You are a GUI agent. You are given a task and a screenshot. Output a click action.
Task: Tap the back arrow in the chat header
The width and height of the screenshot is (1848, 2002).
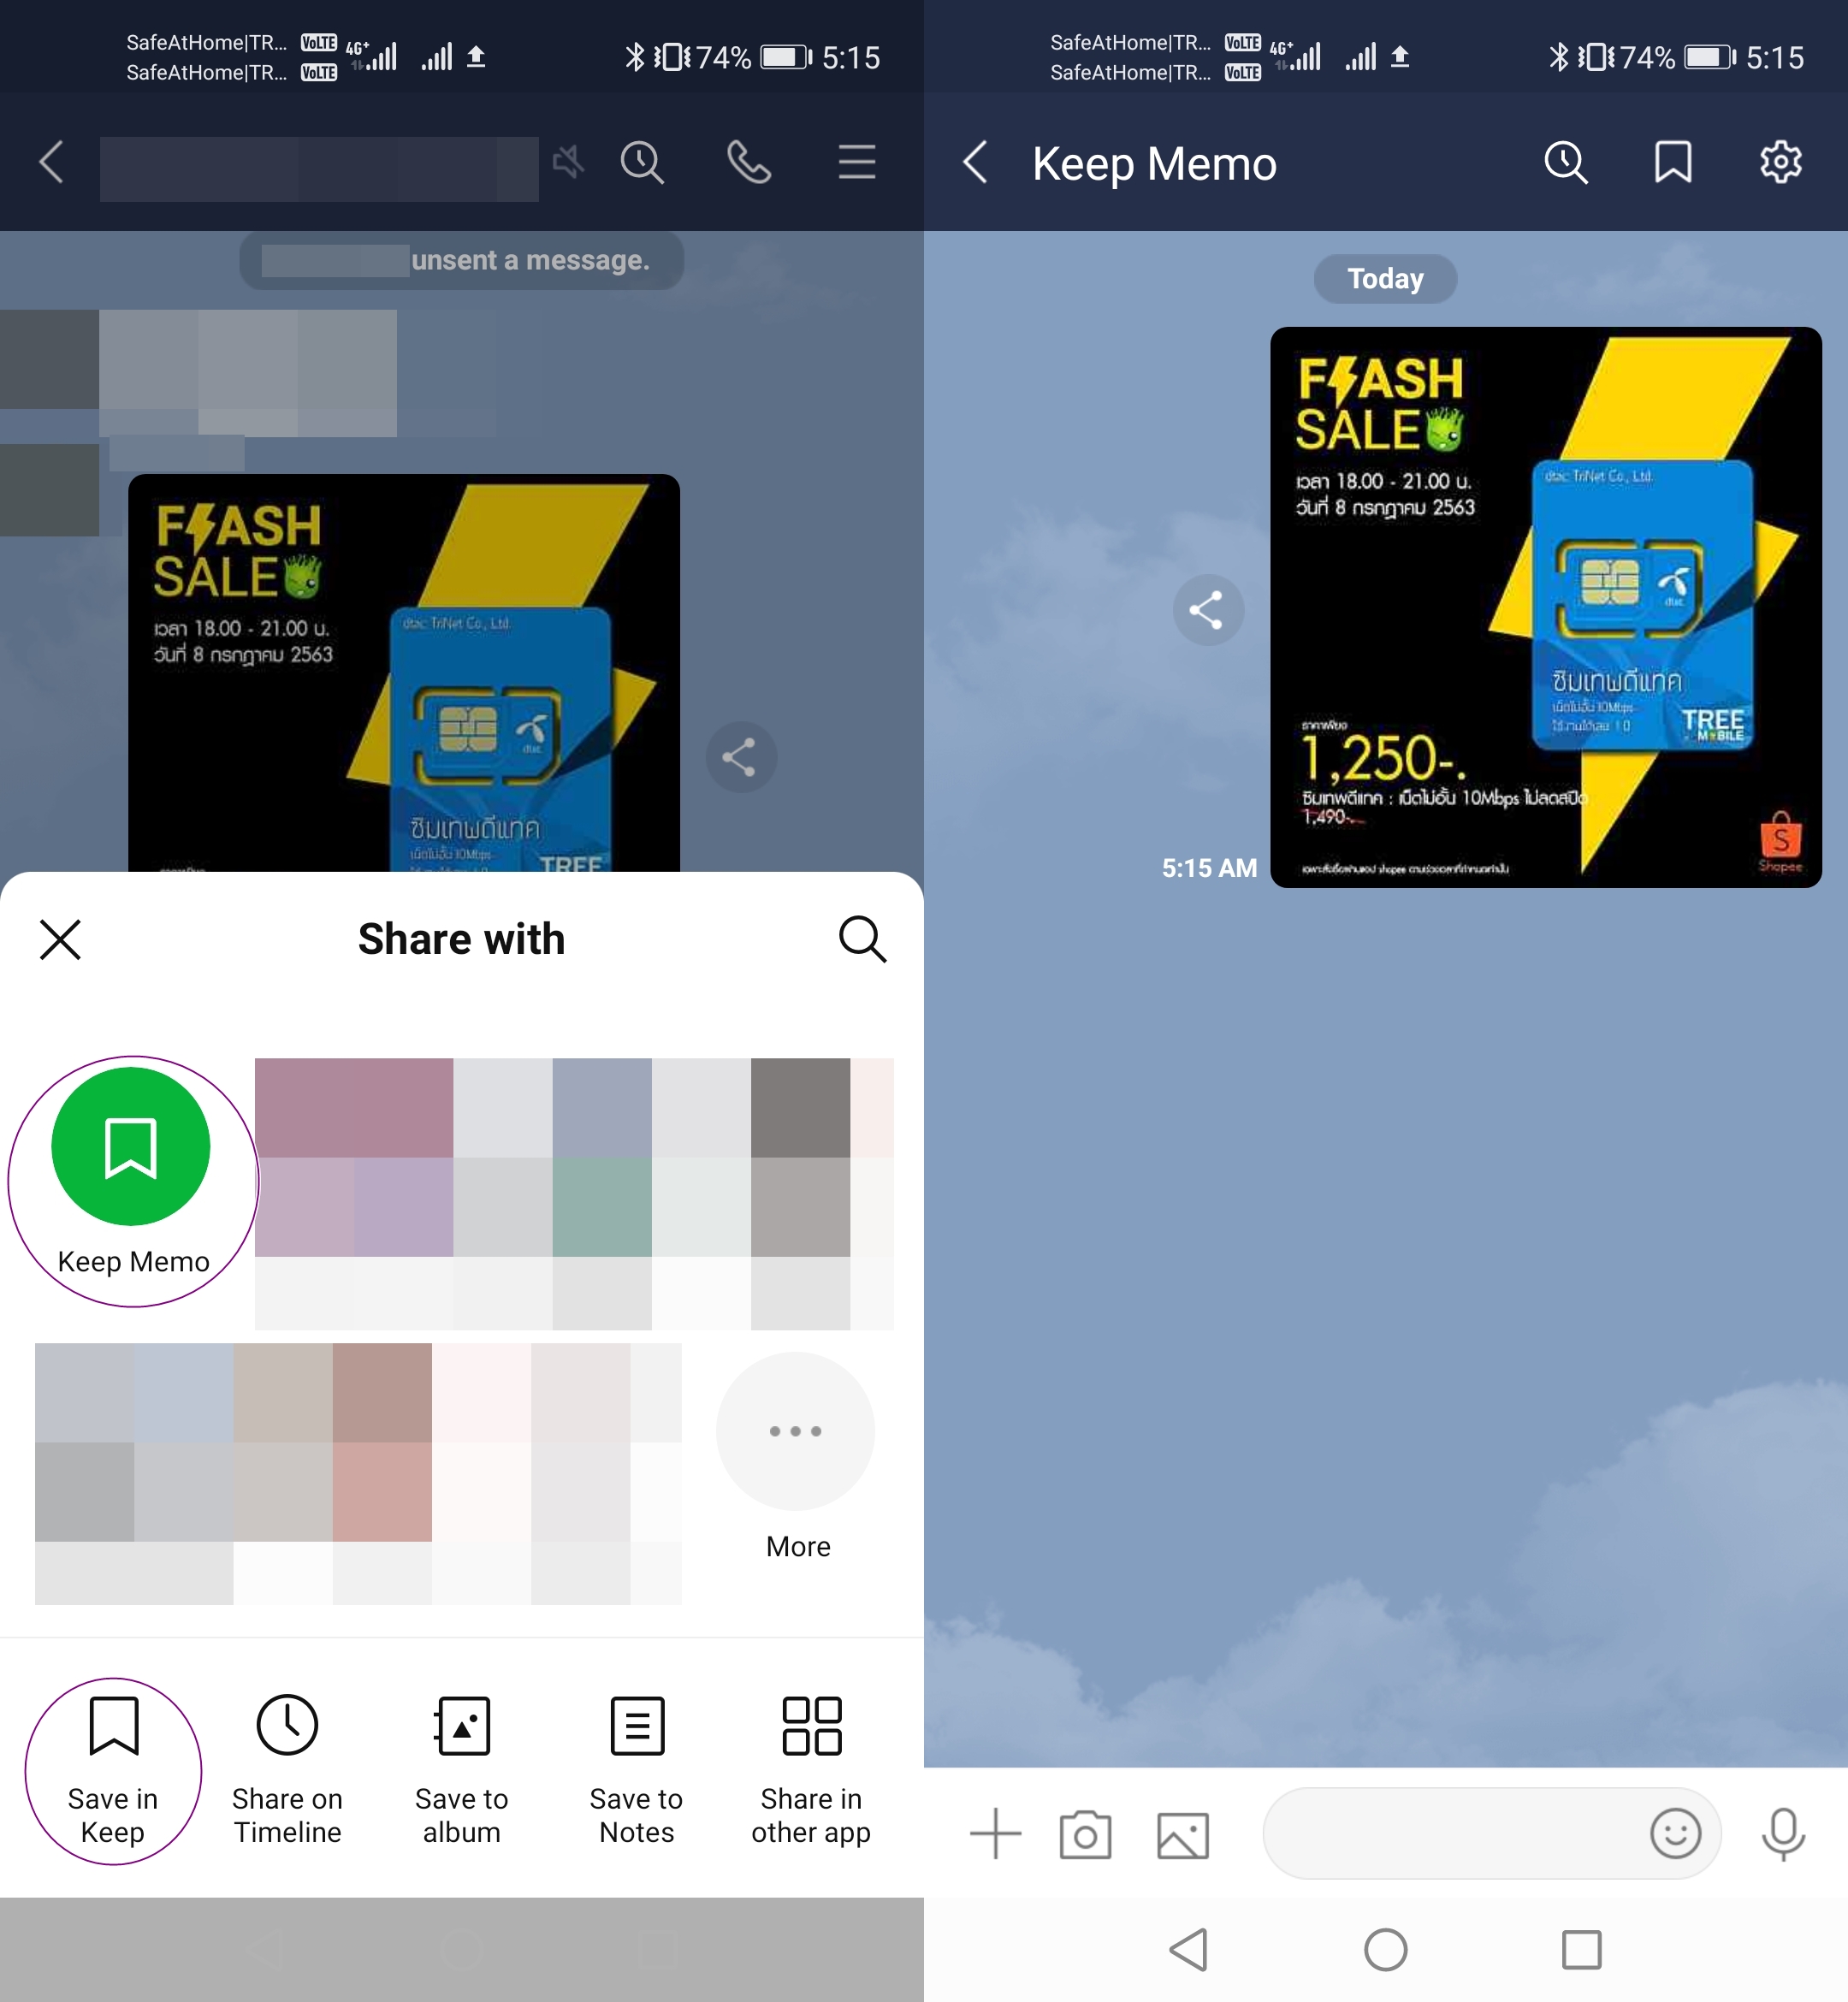[52, 162]
